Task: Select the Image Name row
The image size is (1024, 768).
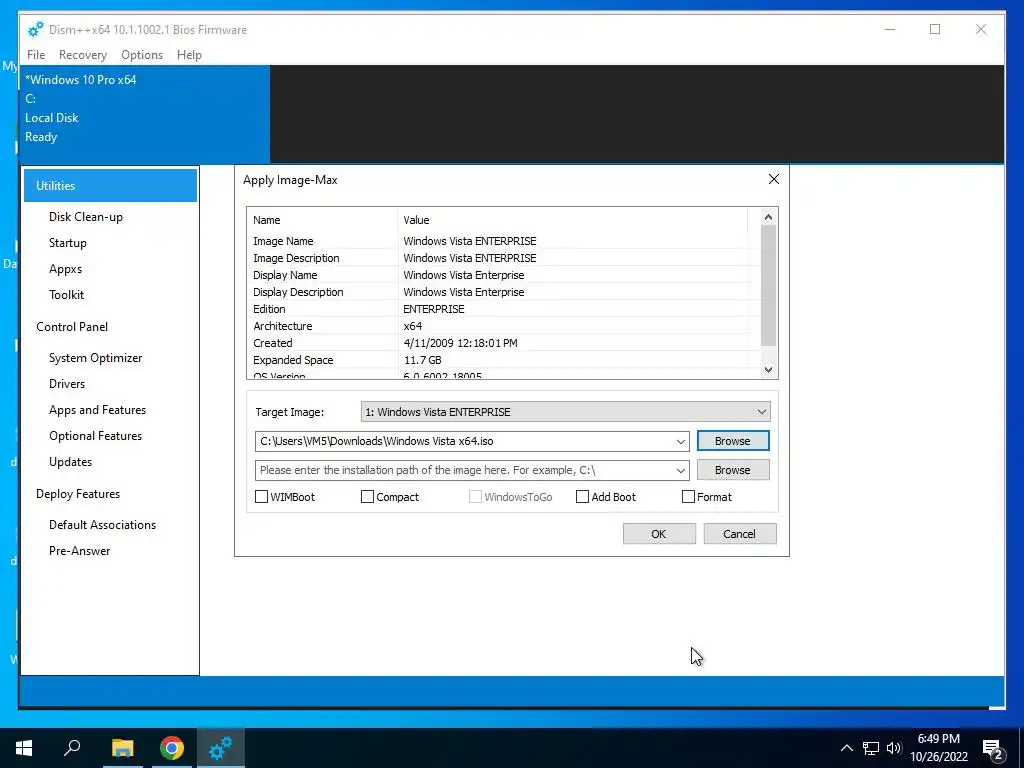Action: click(x=503, y=241)
